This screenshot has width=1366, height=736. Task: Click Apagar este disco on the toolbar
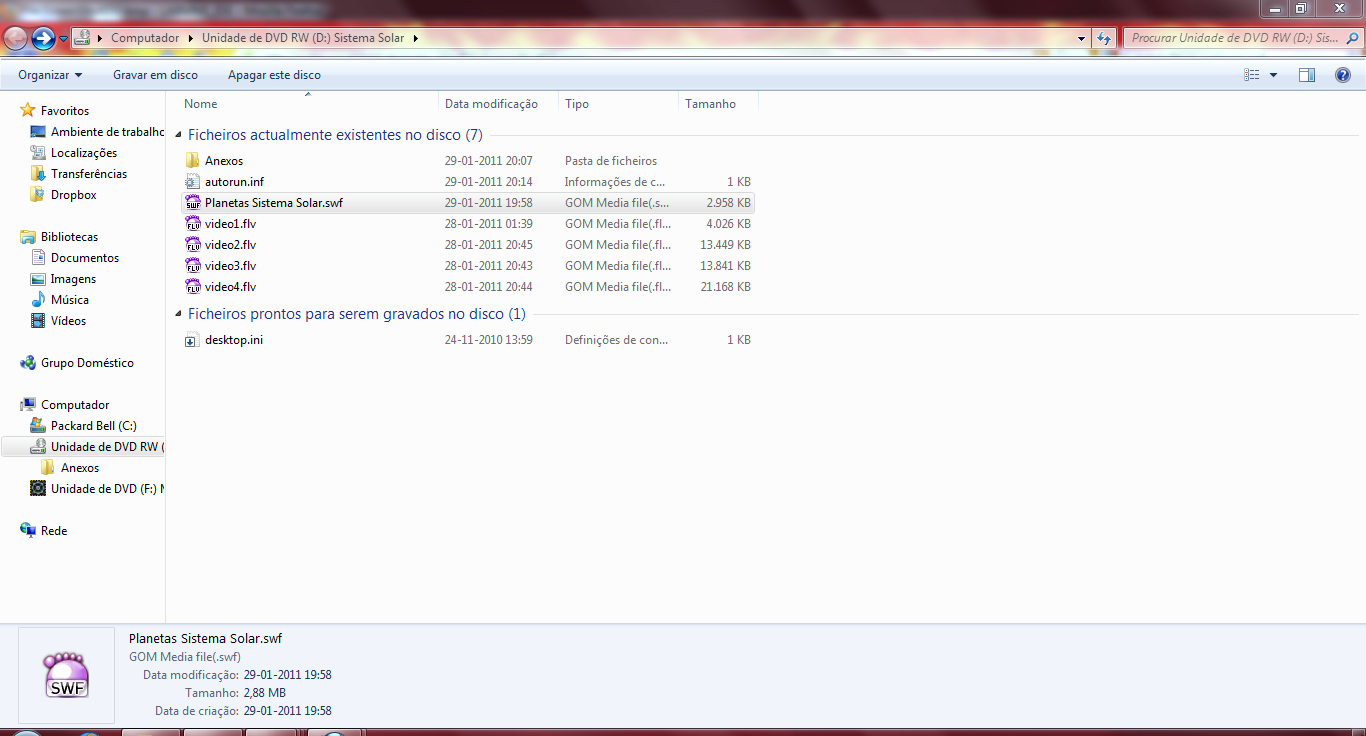274,74
